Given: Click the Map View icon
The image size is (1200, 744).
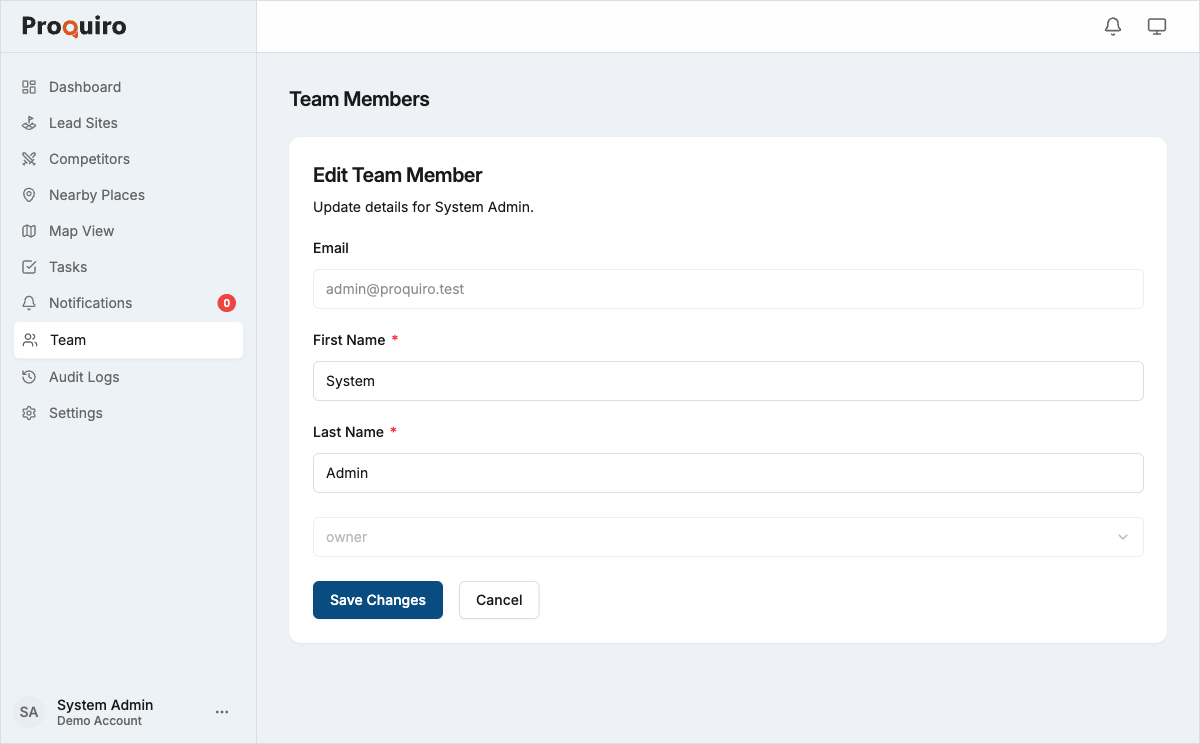Looking at the screenshot, I should point(30,231).
